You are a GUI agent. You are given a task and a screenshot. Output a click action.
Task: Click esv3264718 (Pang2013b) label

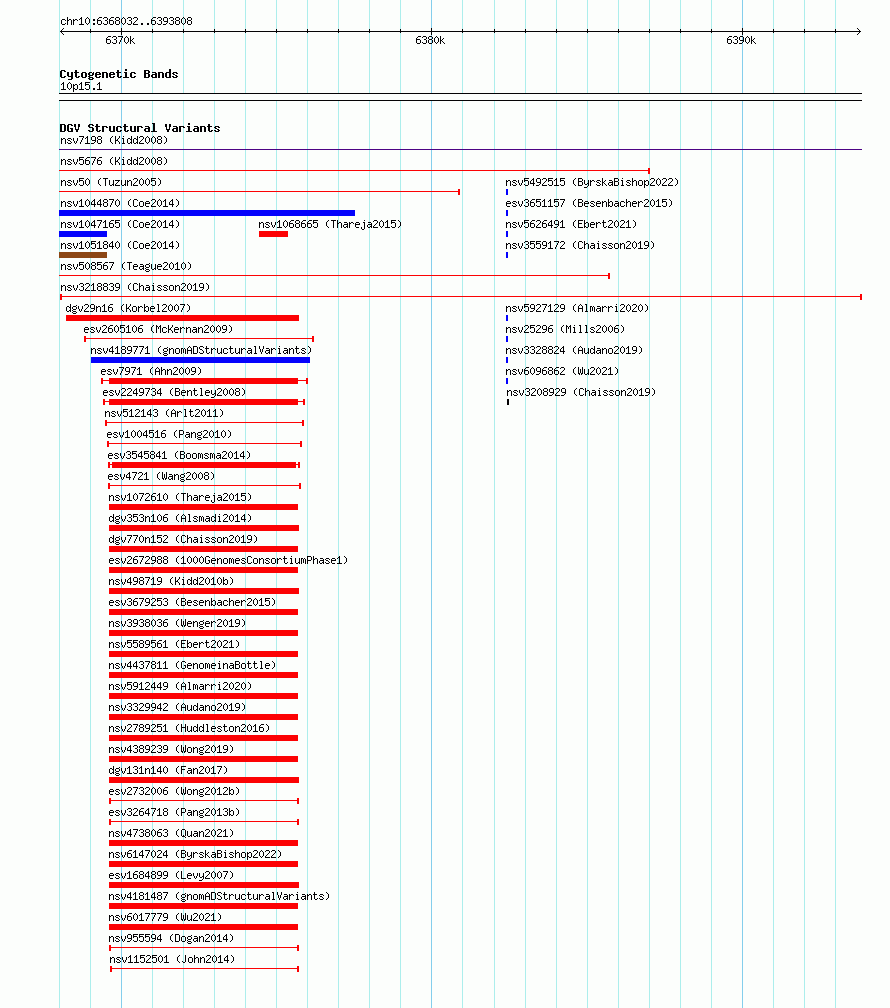[174, 813]
